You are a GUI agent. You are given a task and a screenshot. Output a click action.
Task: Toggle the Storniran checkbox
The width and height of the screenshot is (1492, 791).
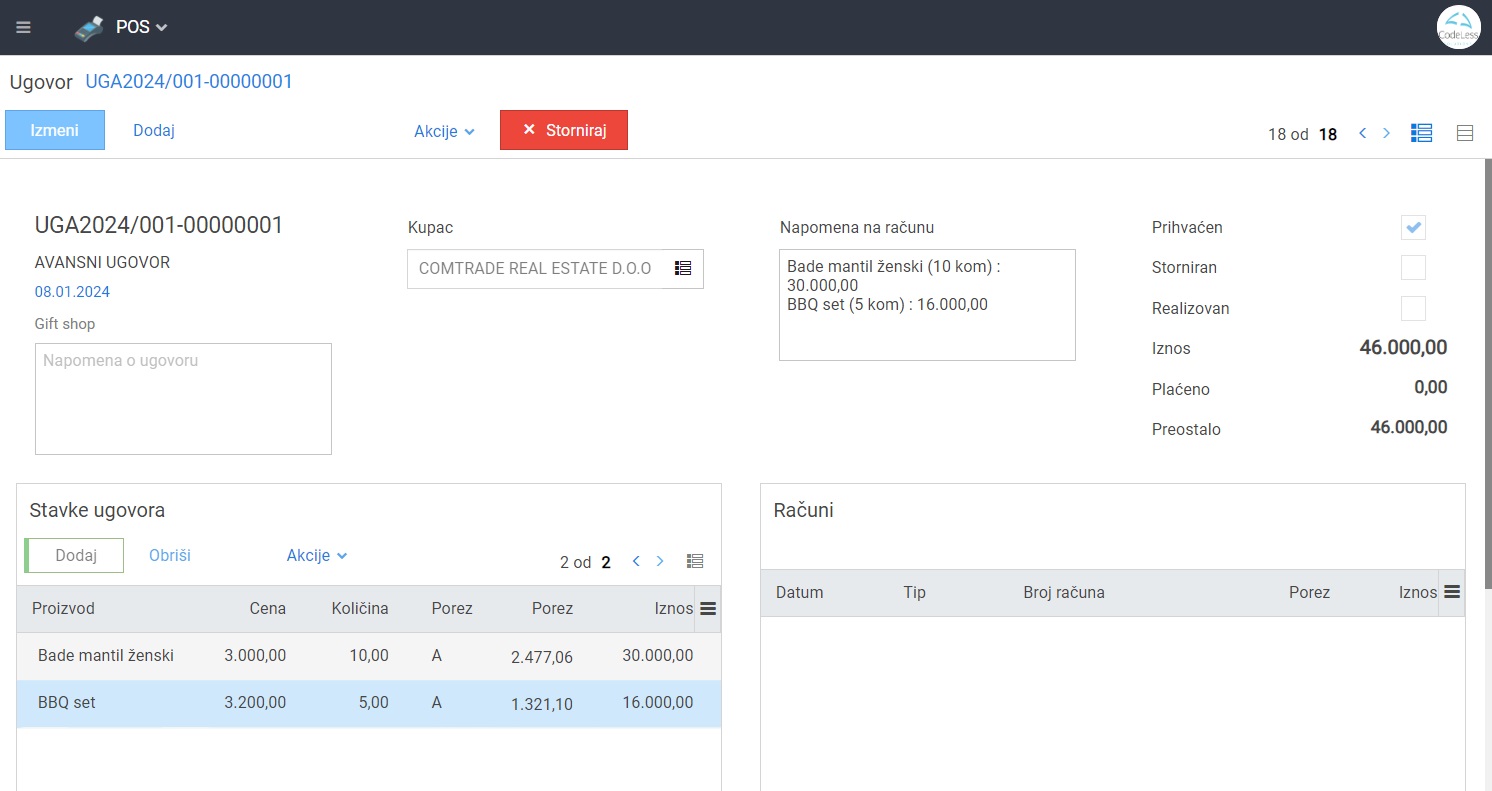point(1413,268)
